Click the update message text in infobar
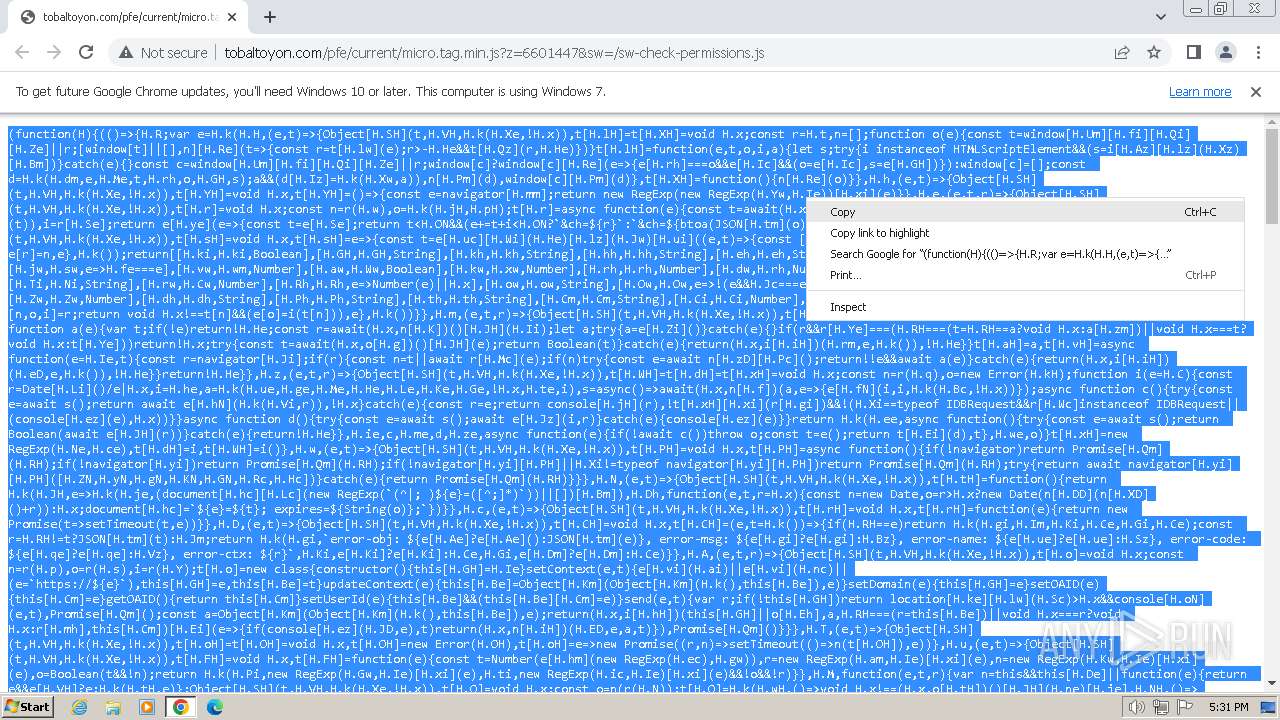1280x720 pixels. (311, 91)
